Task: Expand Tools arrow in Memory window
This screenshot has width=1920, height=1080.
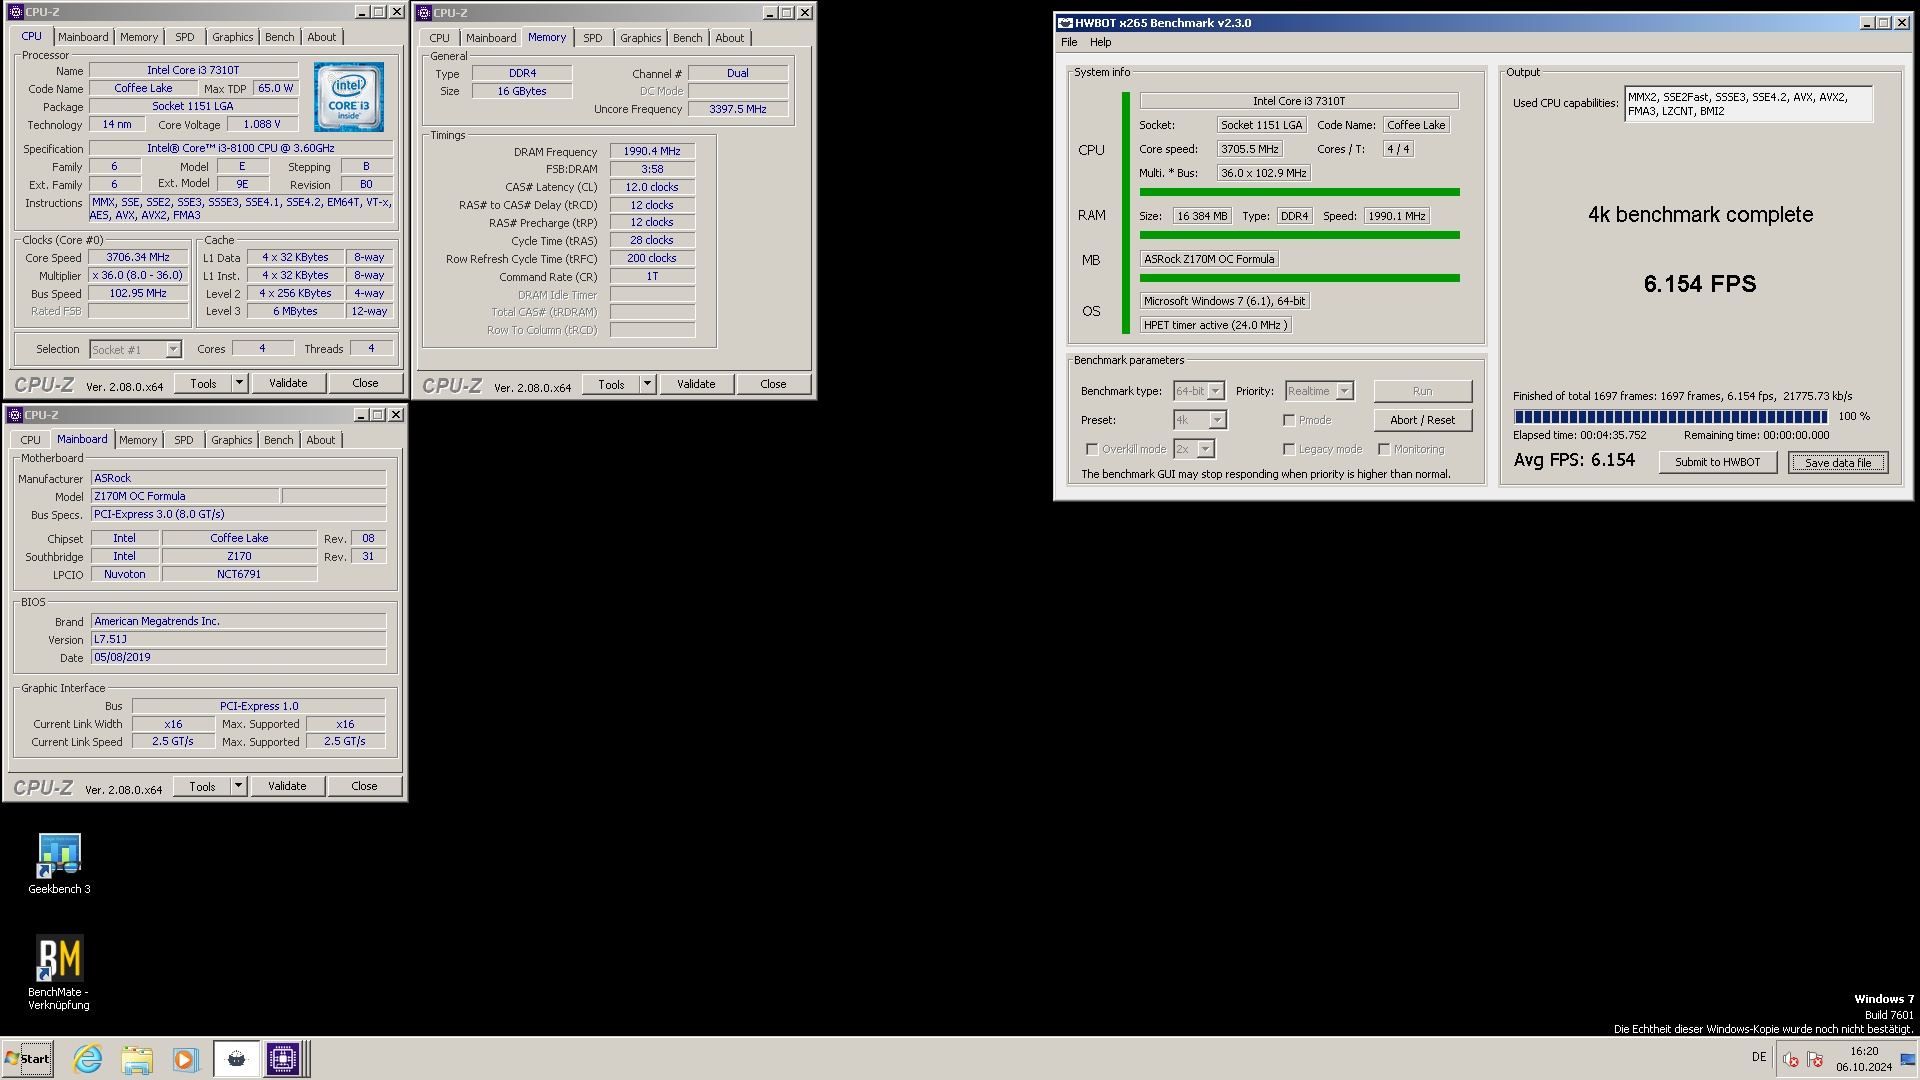Action: tap(647, 384)
